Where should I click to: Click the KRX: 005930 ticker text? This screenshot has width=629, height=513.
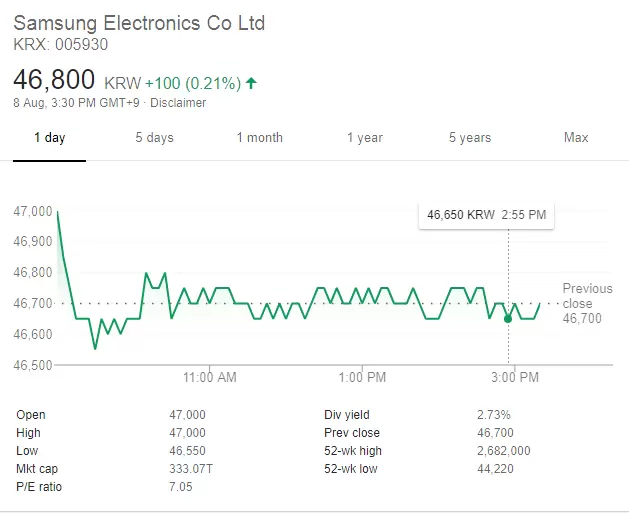point(61,44)
